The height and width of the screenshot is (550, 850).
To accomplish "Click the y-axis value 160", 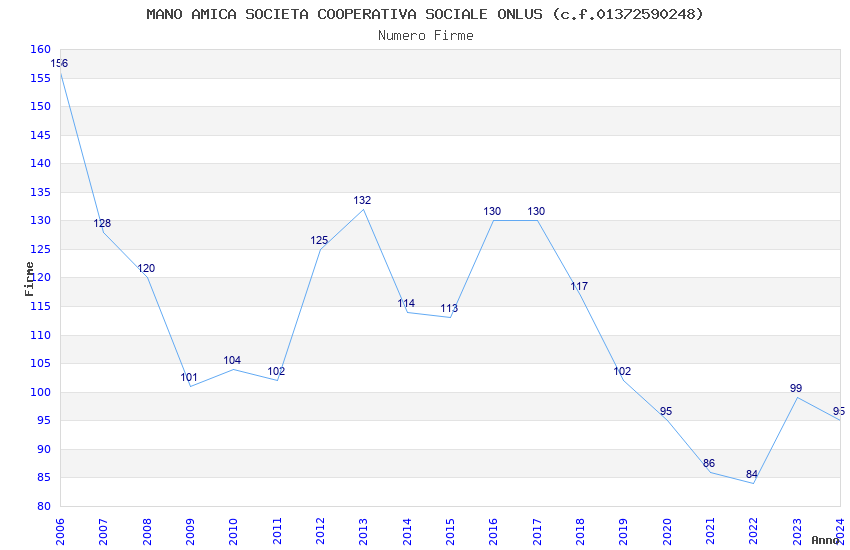I will pos(41,49).
